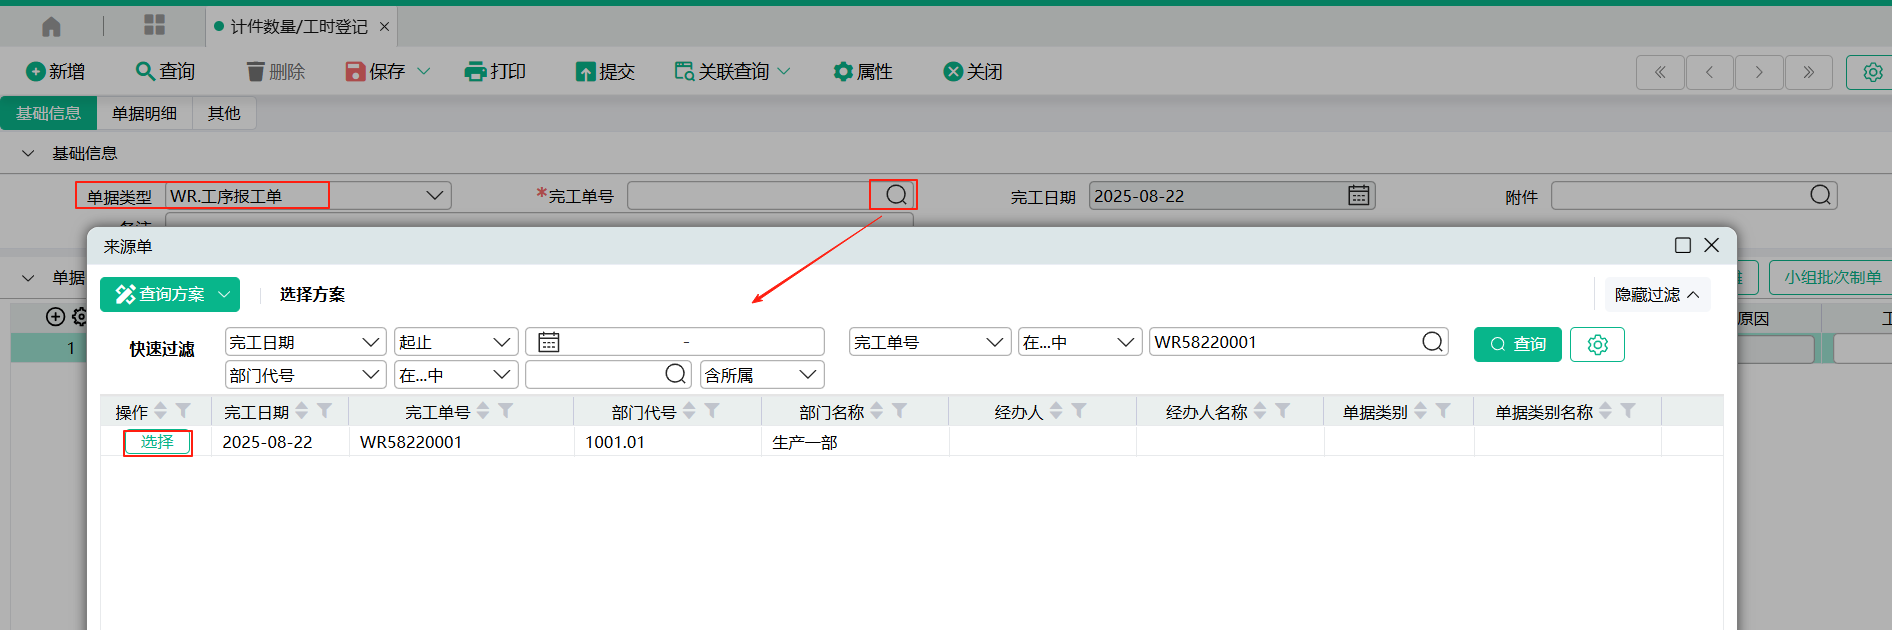Open the apps grid icon
The width and height of the screenshot is (1892, 630).
click(x=154, y=26)
